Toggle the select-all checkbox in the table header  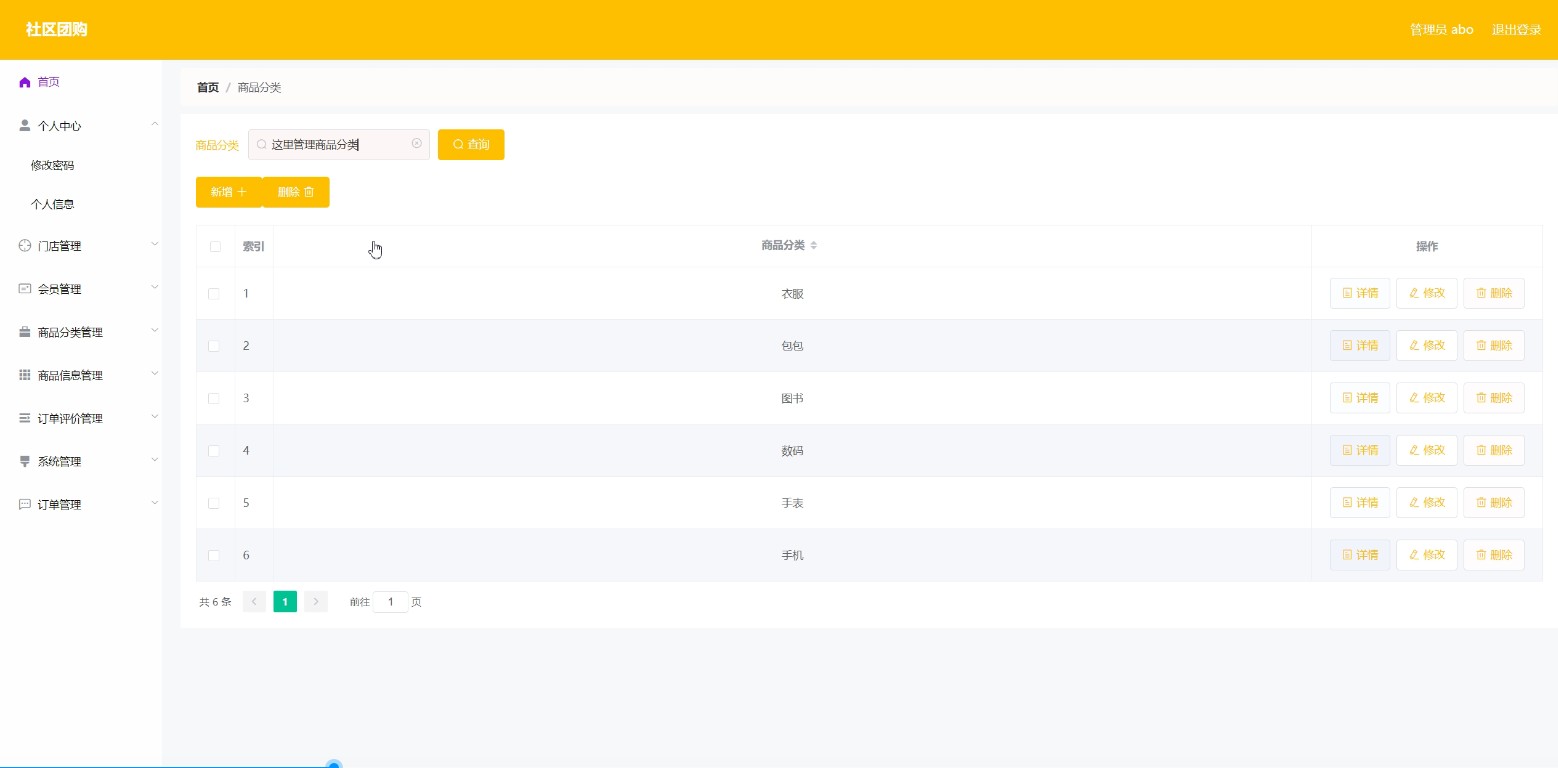click(215, 246)
